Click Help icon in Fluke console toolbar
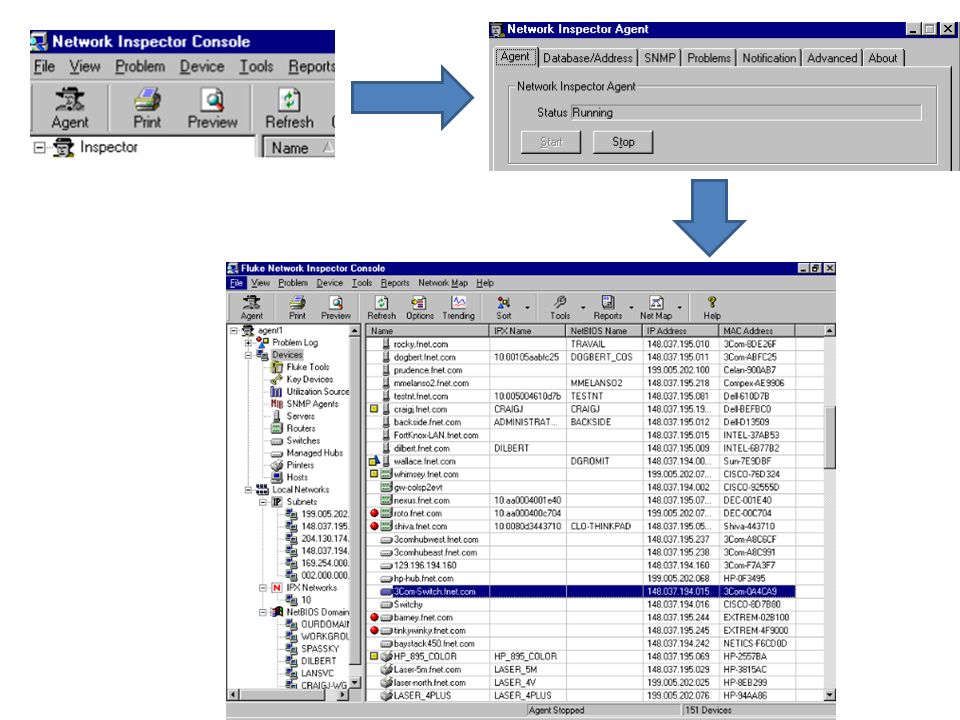The height and width of the screenshot is (720, 960). pos(711,308)
